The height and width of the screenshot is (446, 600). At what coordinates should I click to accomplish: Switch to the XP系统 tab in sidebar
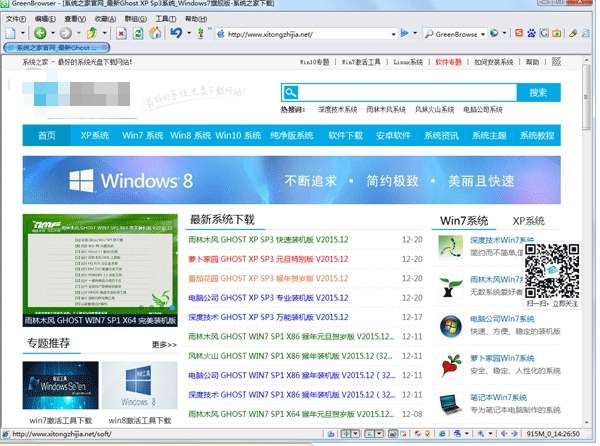(528, 221)
